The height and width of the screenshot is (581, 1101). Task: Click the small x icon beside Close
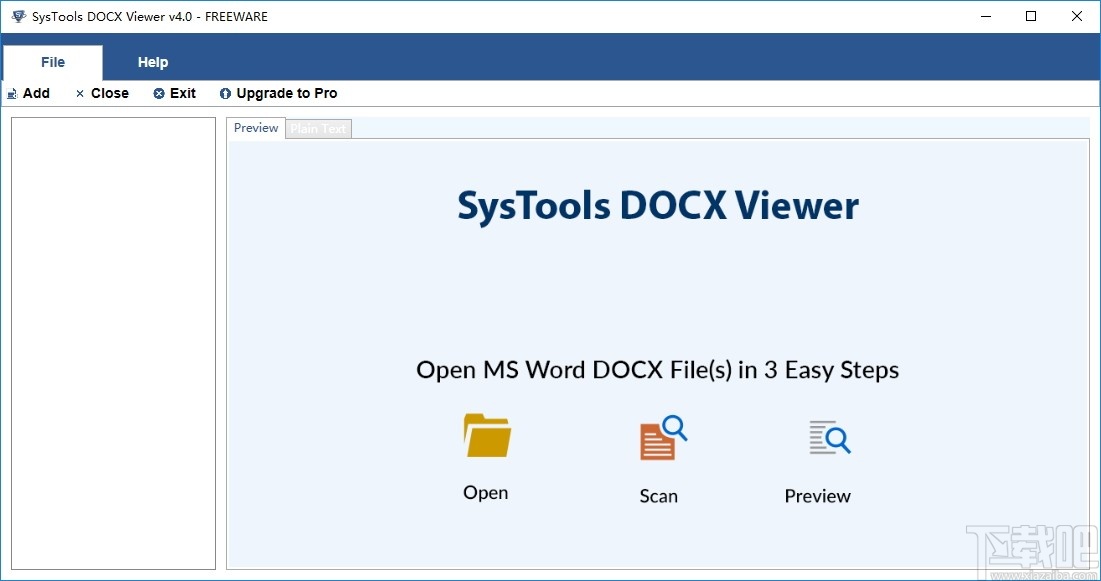click(79, 93)
